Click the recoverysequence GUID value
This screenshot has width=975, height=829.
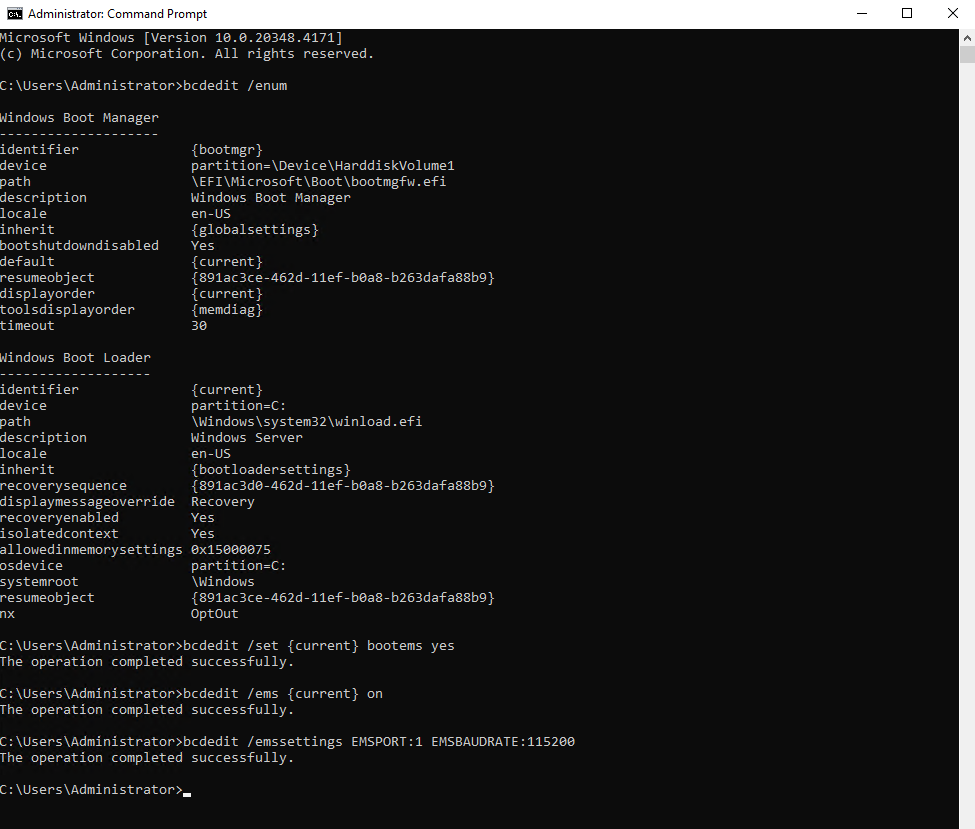point(343,486)
